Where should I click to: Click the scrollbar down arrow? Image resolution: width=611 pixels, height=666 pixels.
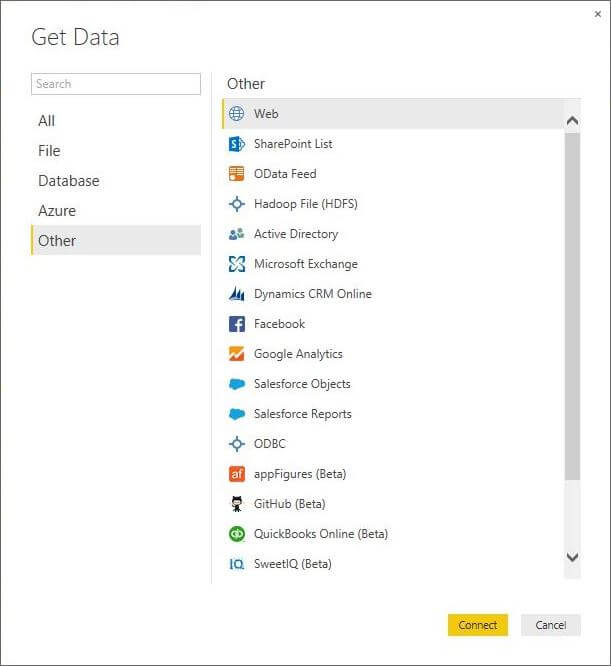click(x=572, y=557)
